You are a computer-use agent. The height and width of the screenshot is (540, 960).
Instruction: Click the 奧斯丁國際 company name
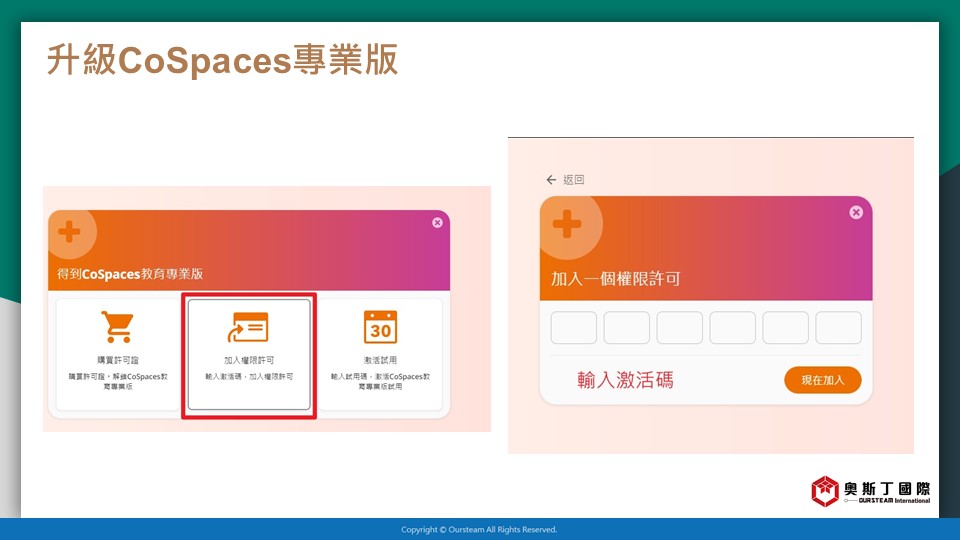click(887, 488)
